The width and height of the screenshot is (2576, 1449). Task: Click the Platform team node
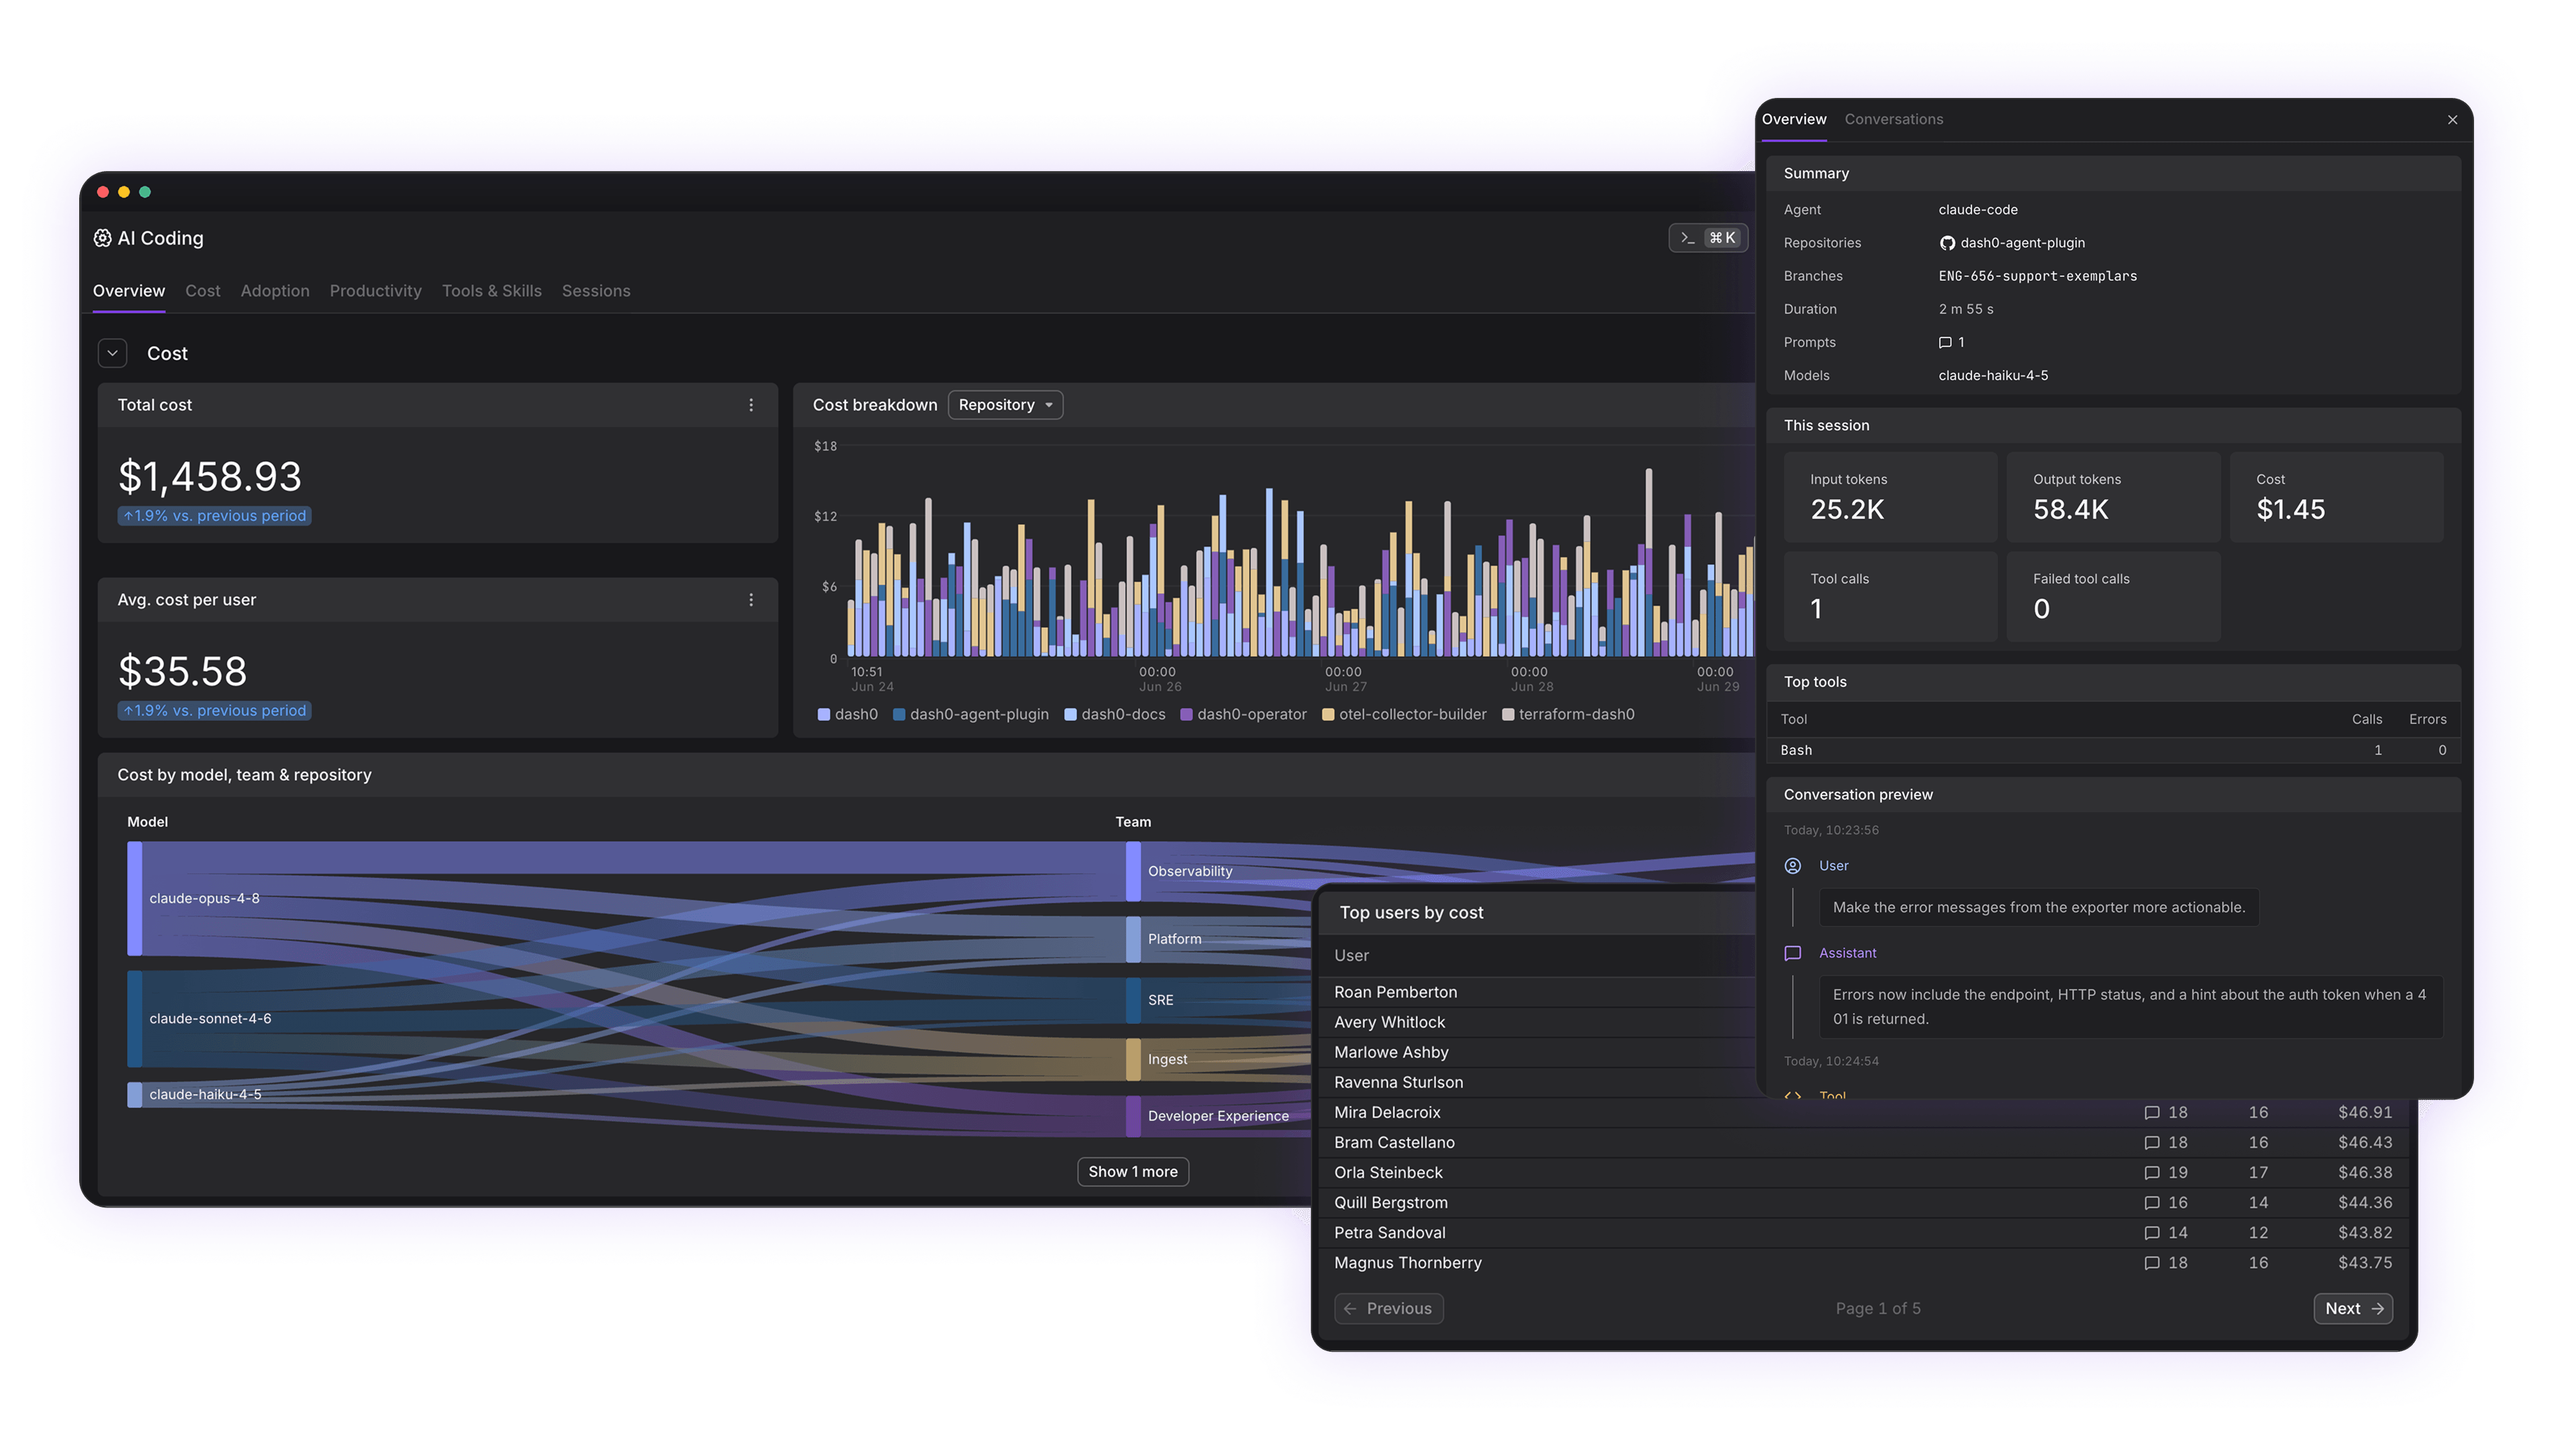(1133, 939)
